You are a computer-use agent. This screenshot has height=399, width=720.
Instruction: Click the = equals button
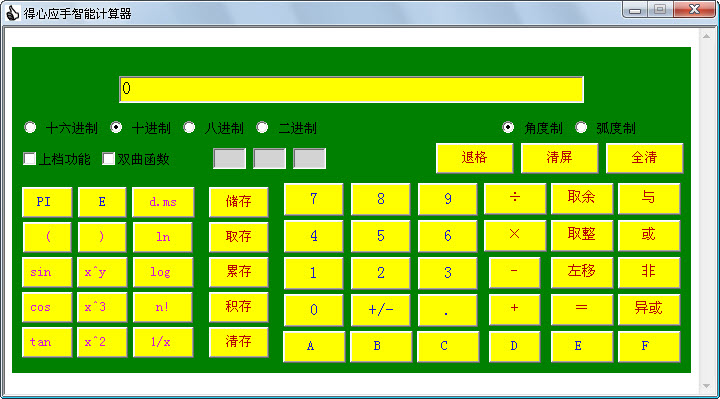click(582, 309)
